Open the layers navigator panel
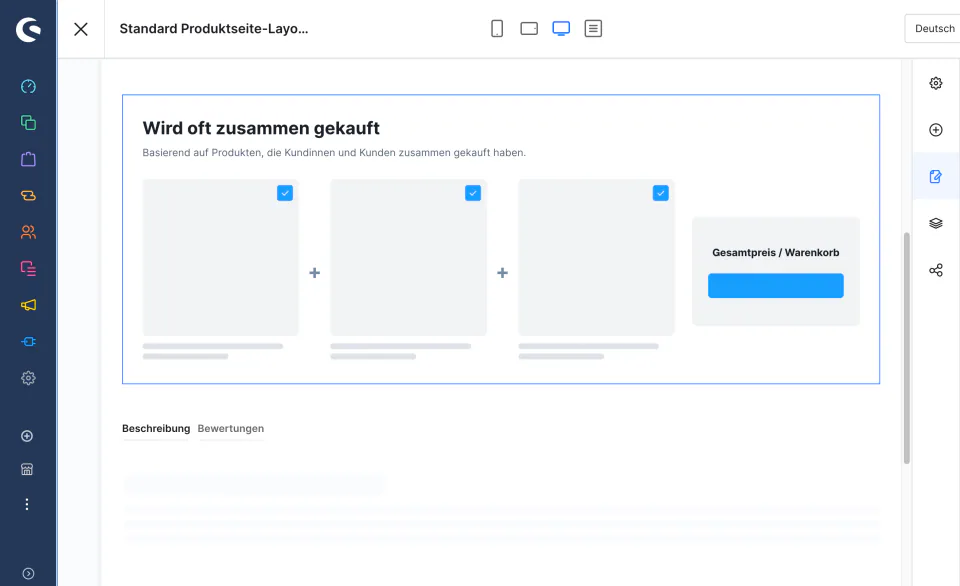The image size is (960, 586). [936, 224]
